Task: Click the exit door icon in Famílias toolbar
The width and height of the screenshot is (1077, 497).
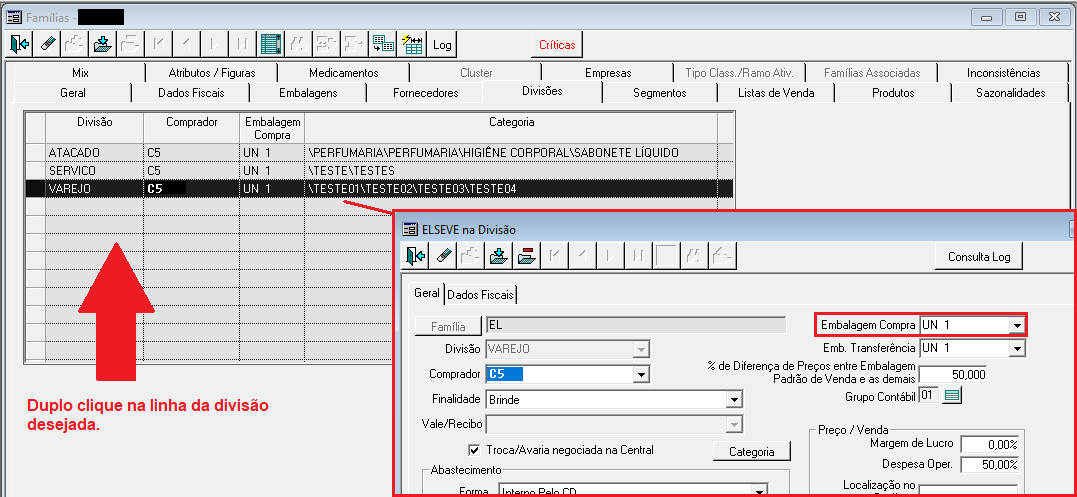Action: [20, 45]
